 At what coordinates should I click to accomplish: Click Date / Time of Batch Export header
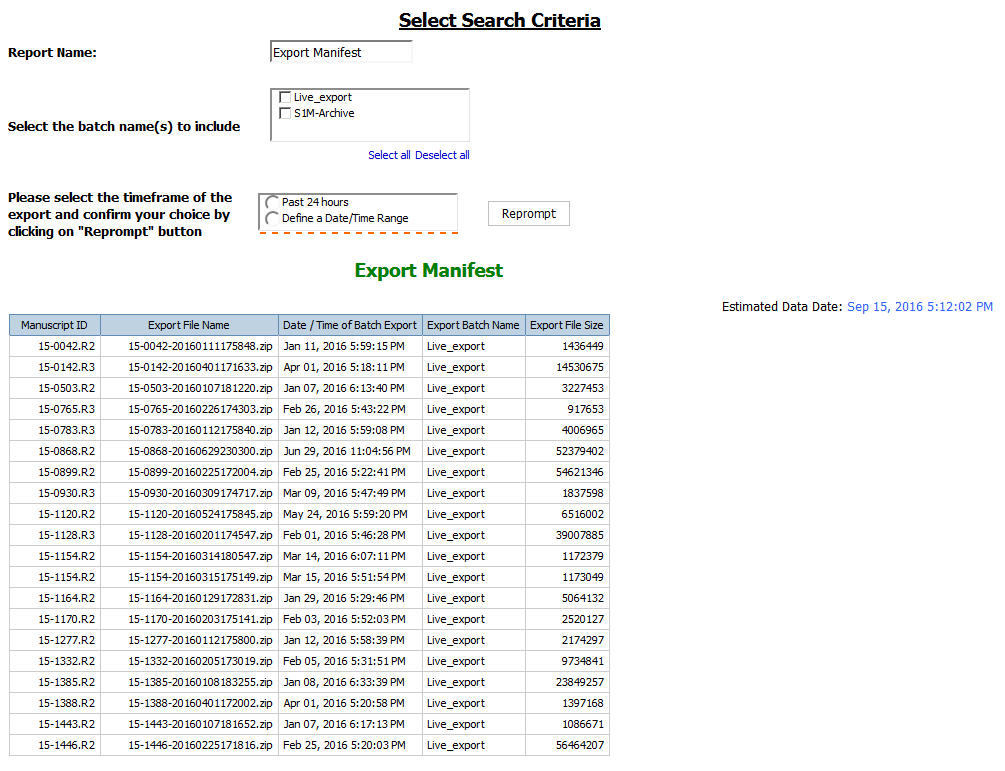(350, 325)
